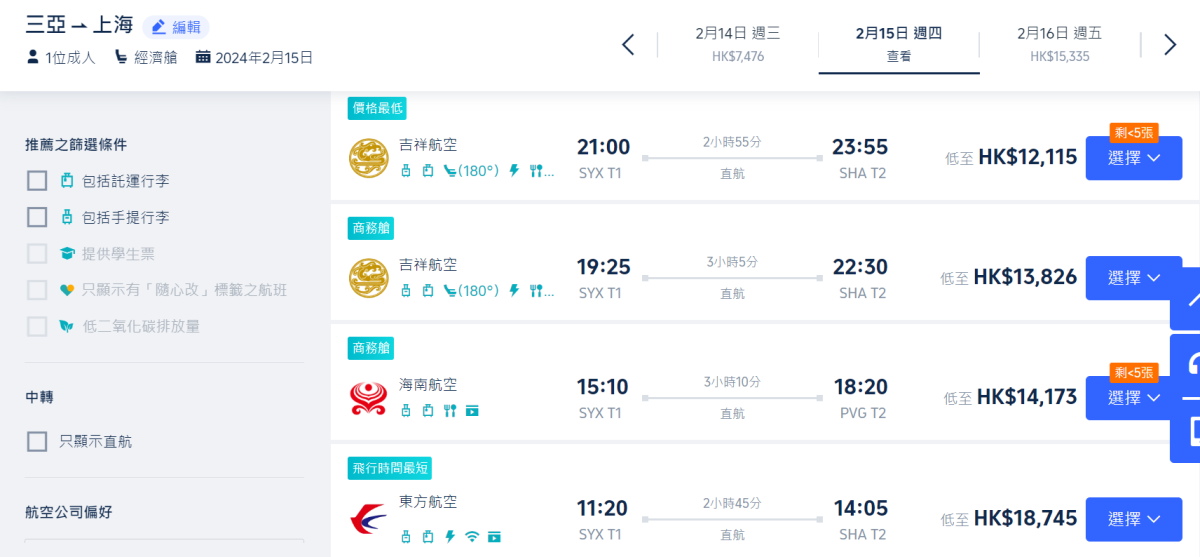Switch to 2月14日 週三 date tab
This screenshot has width=1200, height=557.
(738, 45)
